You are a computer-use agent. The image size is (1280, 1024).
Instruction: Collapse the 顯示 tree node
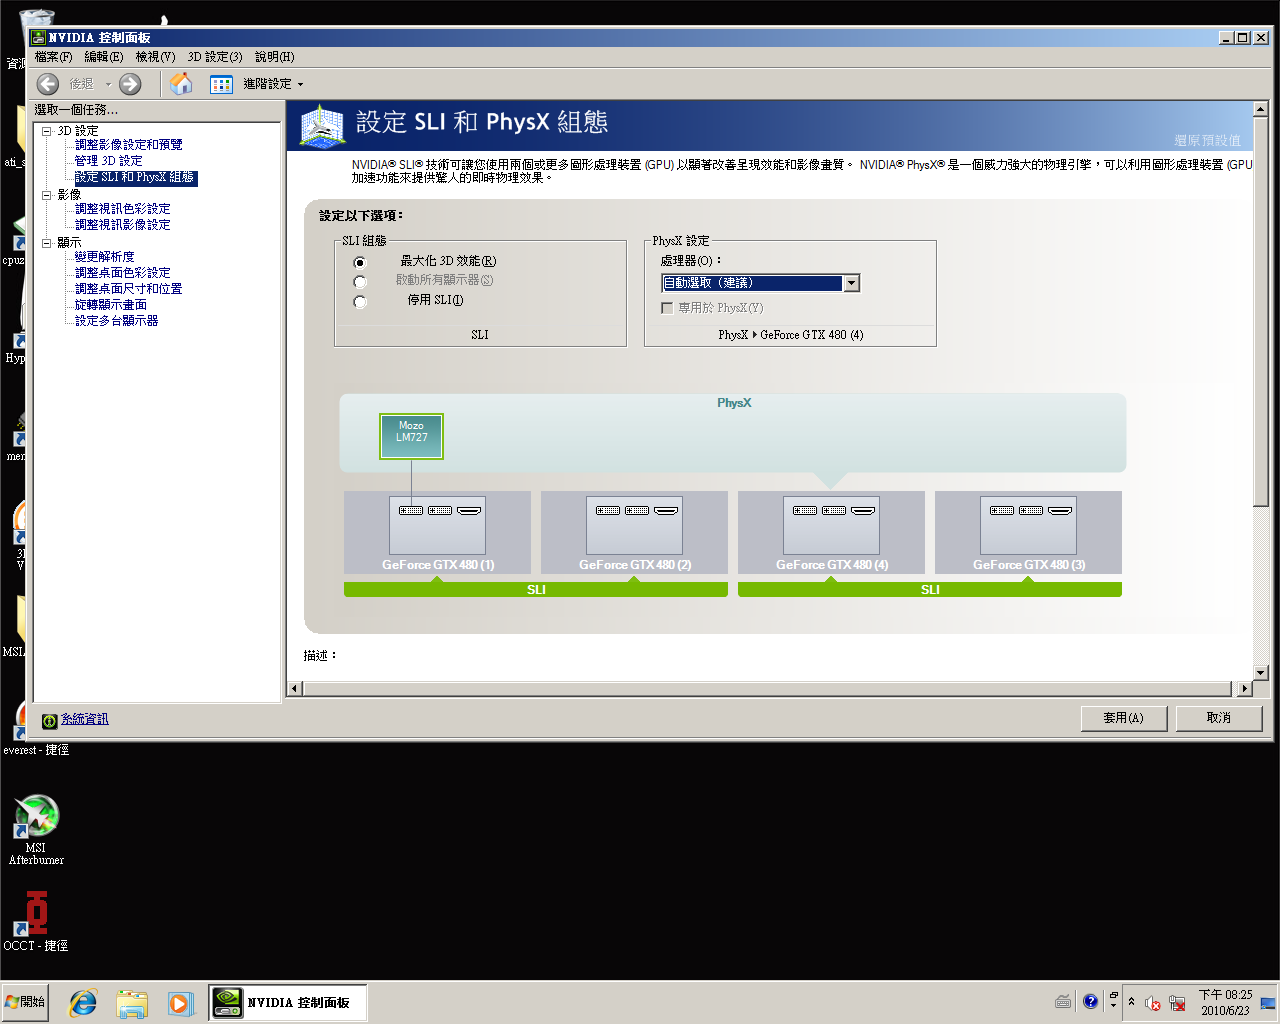46,243
